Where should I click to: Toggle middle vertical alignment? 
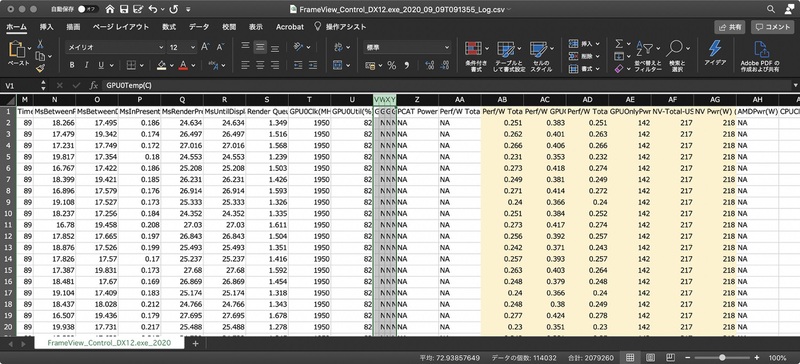pos(260,47)
